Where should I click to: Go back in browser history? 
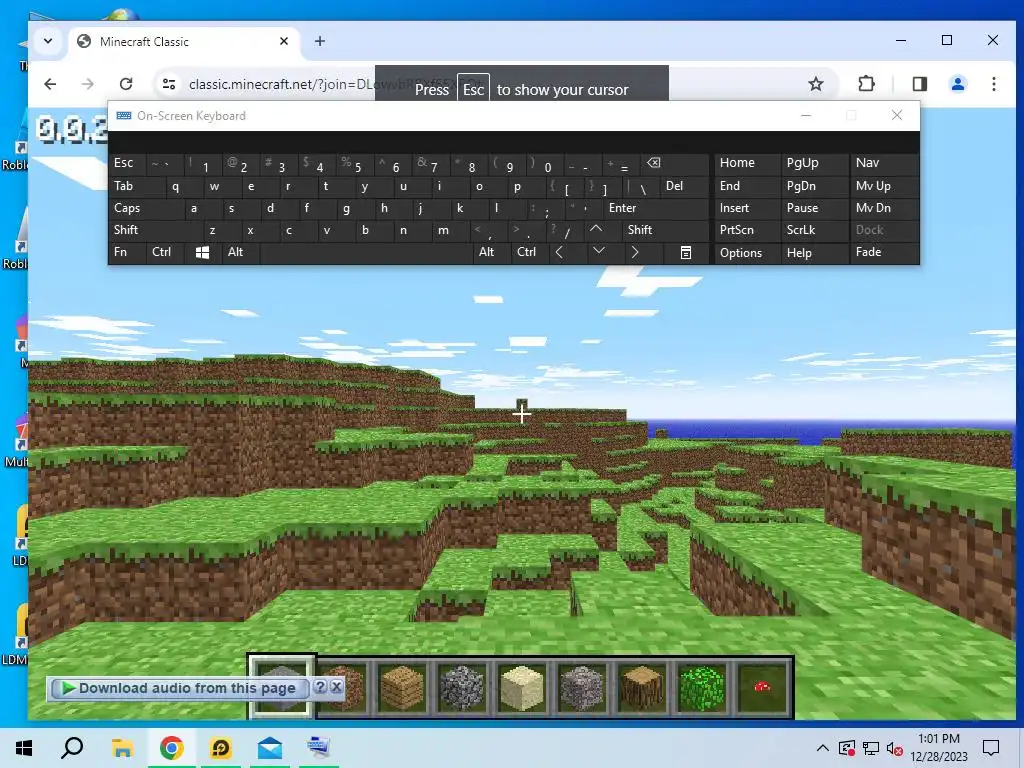[x=50, y=84]
